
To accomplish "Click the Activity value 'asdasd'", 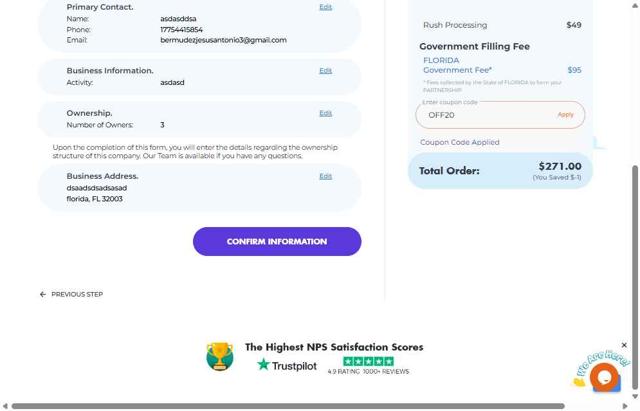I will [172, 82].
